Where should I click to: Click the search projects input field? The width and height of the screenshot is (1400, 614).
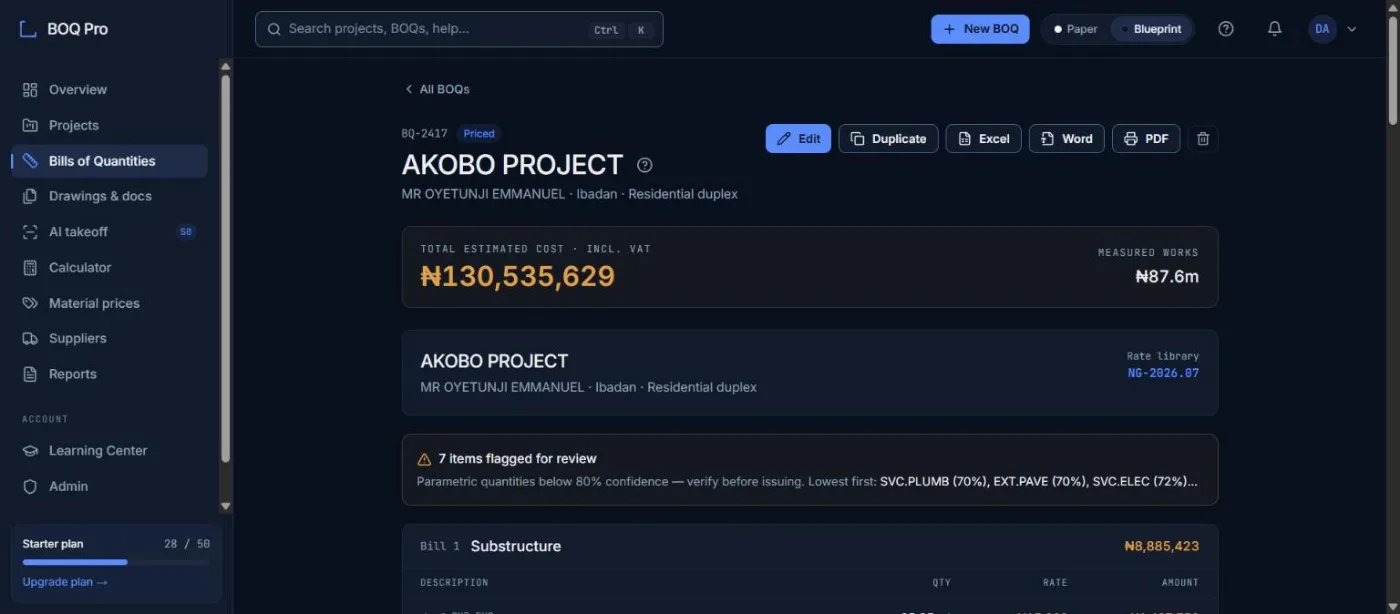click(x=459, y=29)
